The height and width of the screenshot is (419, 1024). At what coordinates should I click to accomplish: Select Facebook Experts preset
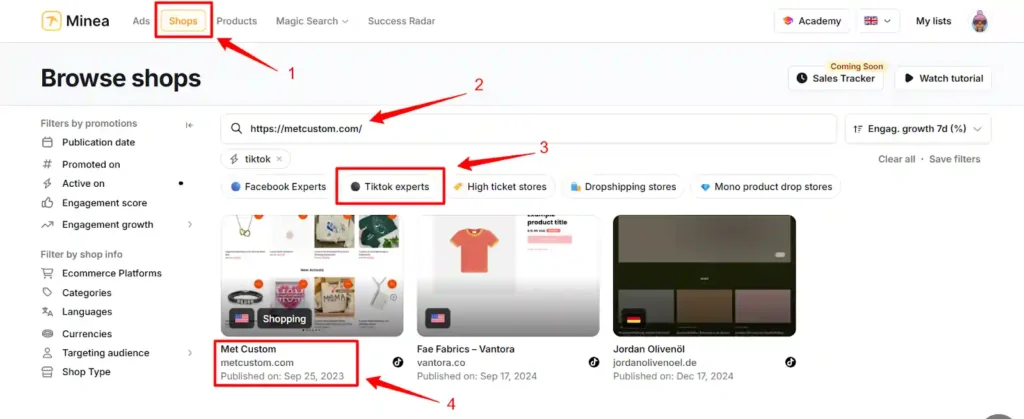278,187
